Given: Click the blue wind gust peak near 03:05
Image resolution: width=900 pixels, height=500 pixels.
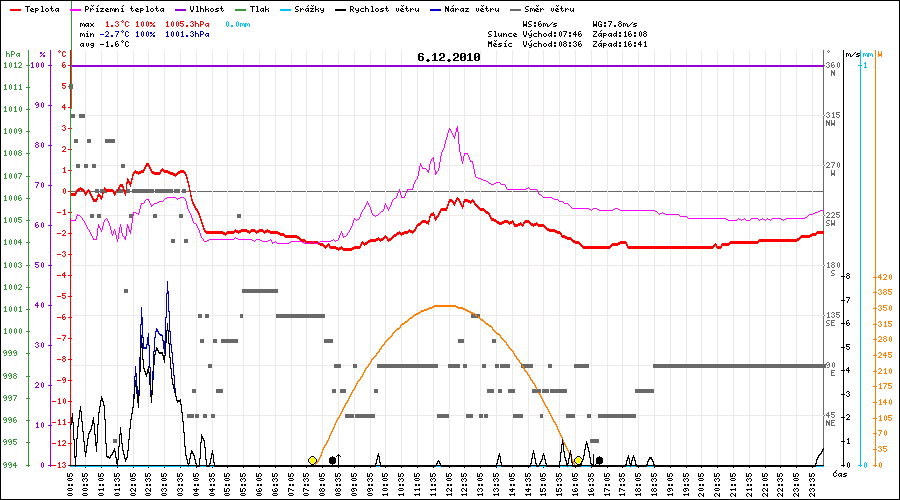Looking at the screenshot, I should click(168, 282).
